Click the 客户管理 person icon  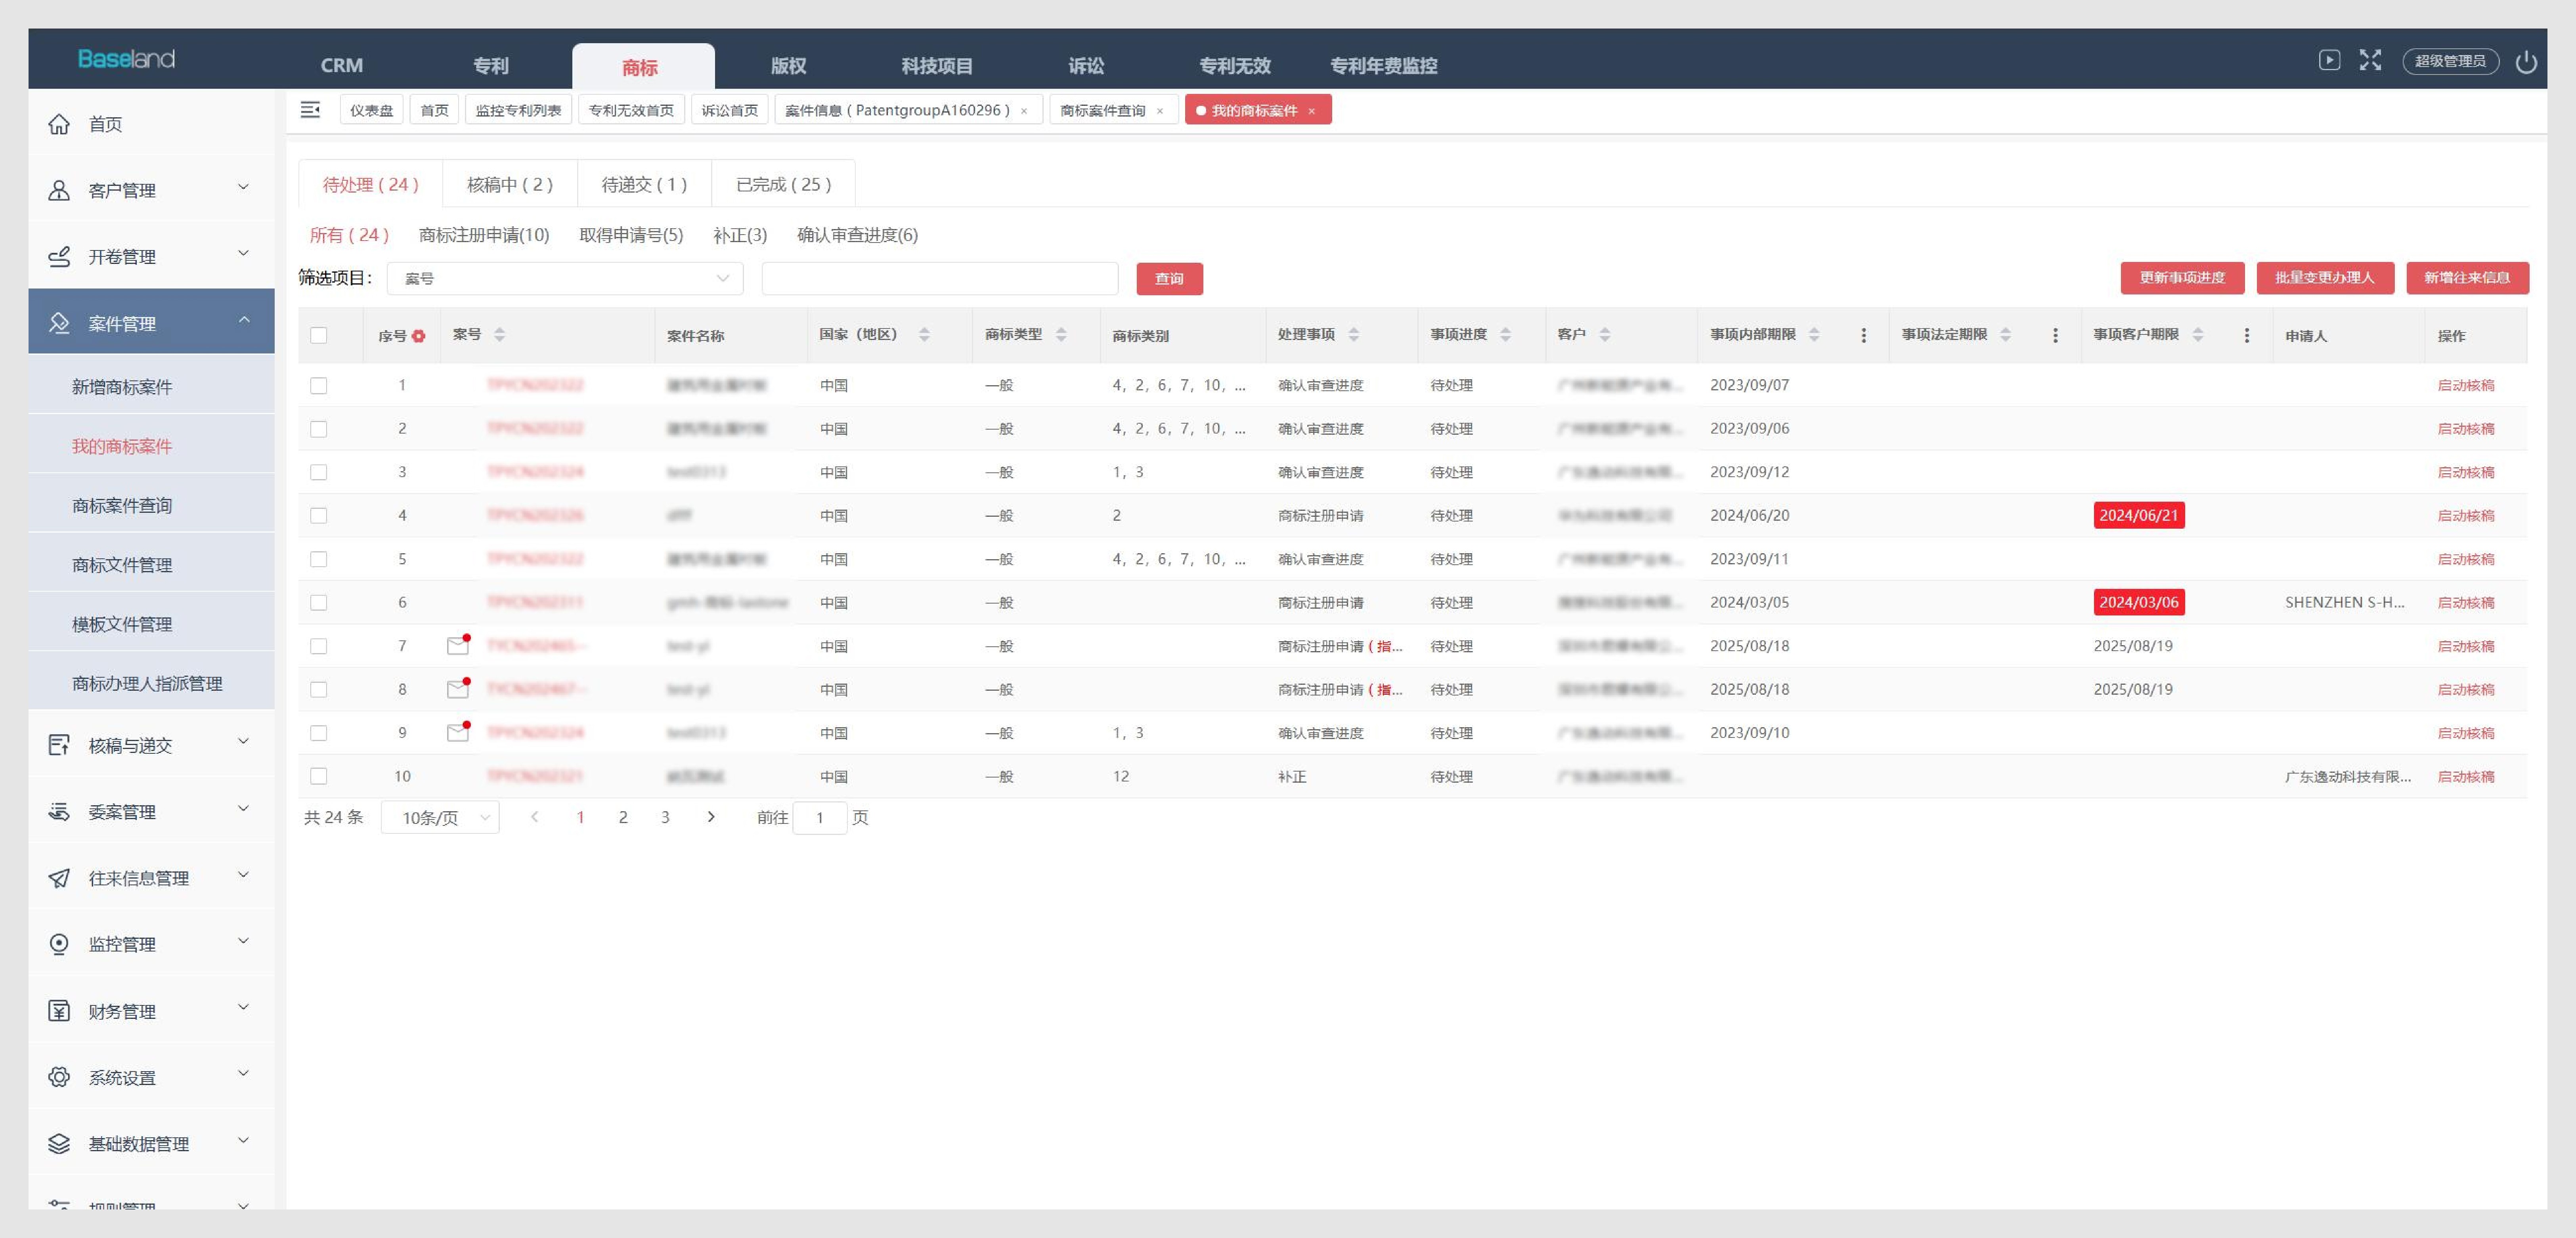(59, 190)
